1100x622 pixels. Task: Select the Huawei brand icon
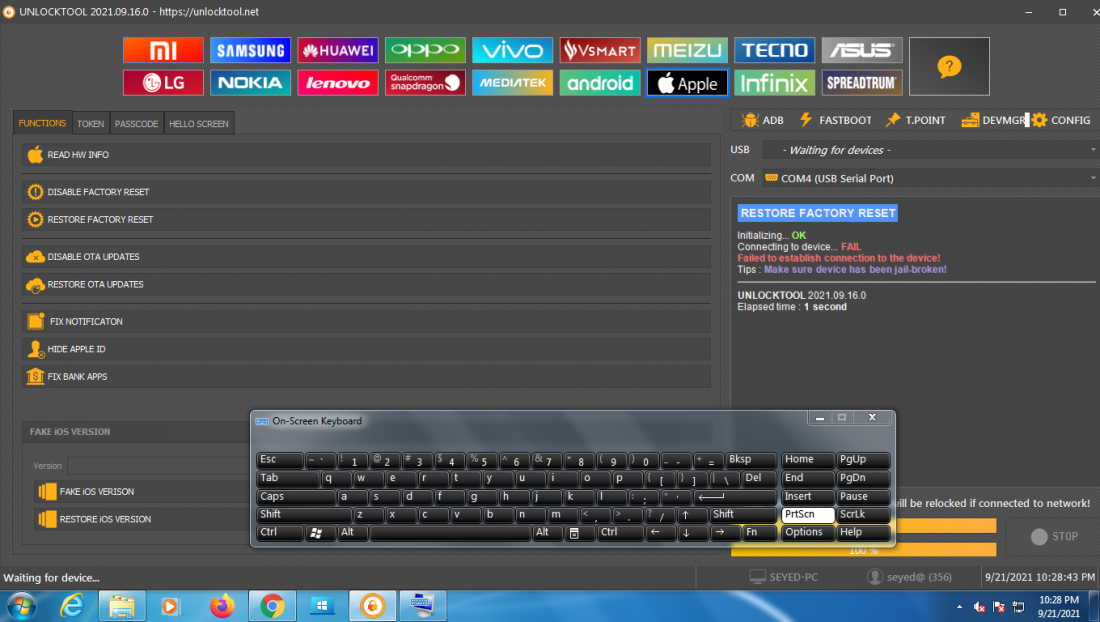[338, 50]
